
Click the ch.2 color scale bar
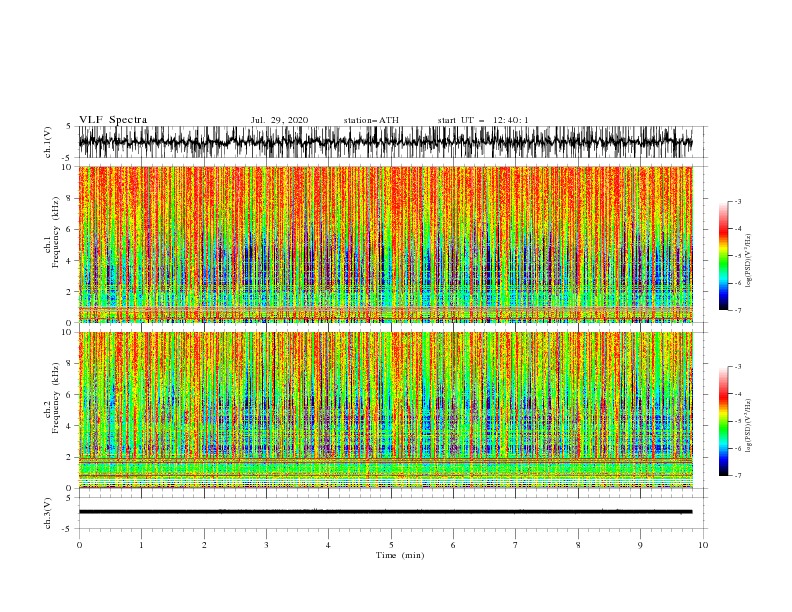coord(724,421)
